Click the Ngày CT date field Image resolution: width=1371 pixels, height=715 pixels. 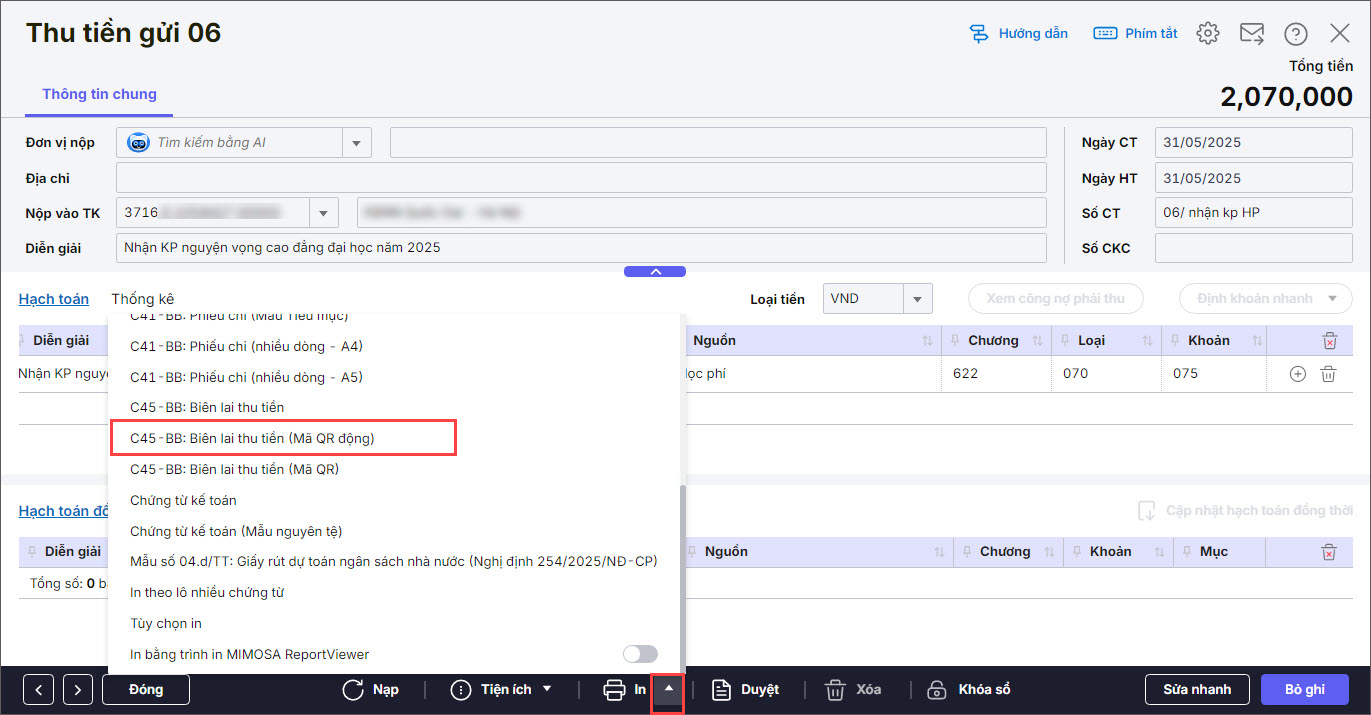pyautogui.click(x=1252, y=142)
